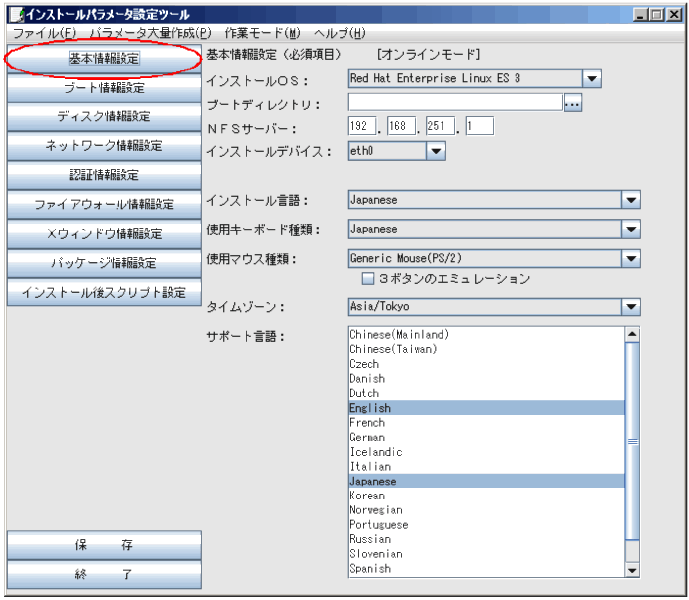Open ネットワーク情報設定 settings
The width and height of the screenshot is (689, 600).
click(x=104, y=146)
